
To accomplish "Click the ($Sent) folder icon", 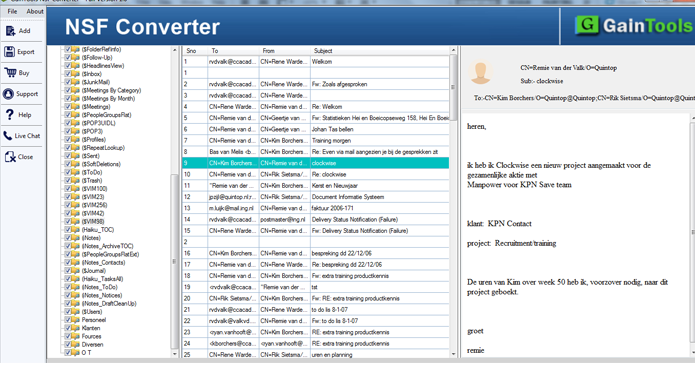I will pos(76,156).
